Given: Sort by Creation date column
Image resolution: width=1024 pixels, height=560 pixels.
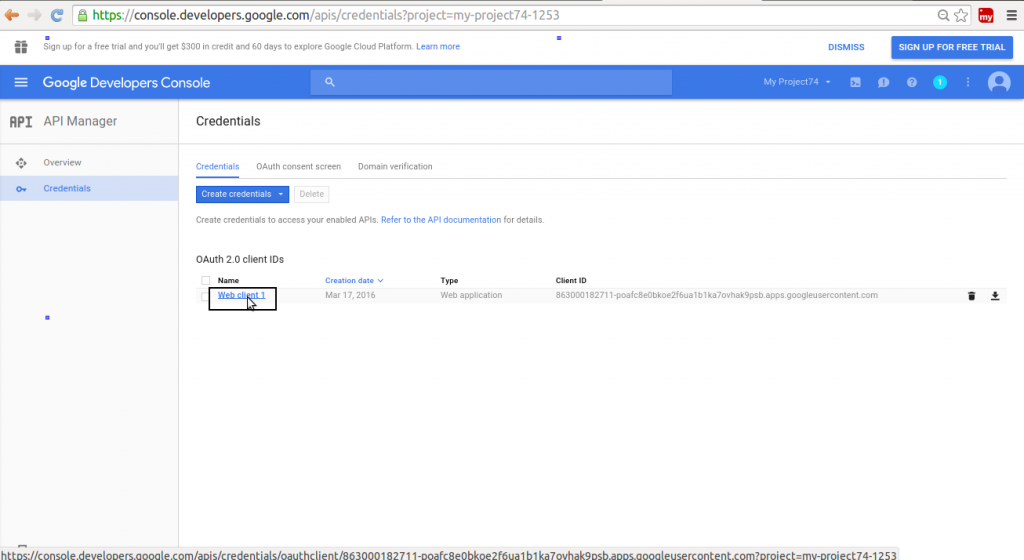Looking at the screenshot, I should point(354,281).
